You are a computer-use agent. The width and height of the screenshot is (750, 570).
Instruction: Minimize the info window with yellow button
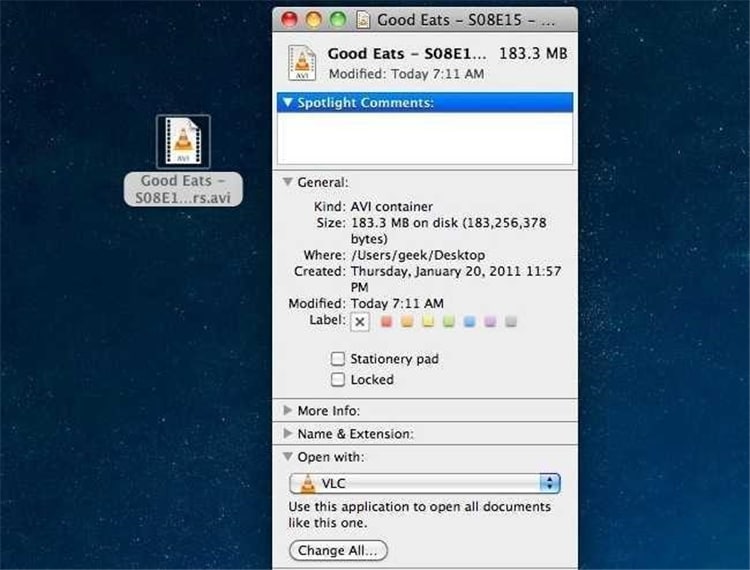pos(314,20)
